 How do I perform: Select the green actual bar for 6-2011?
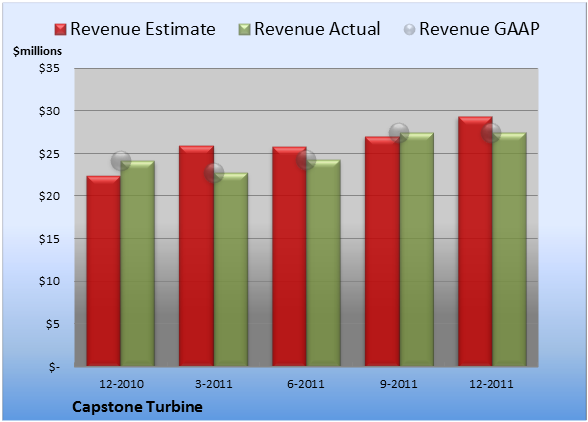pos(324,263)
